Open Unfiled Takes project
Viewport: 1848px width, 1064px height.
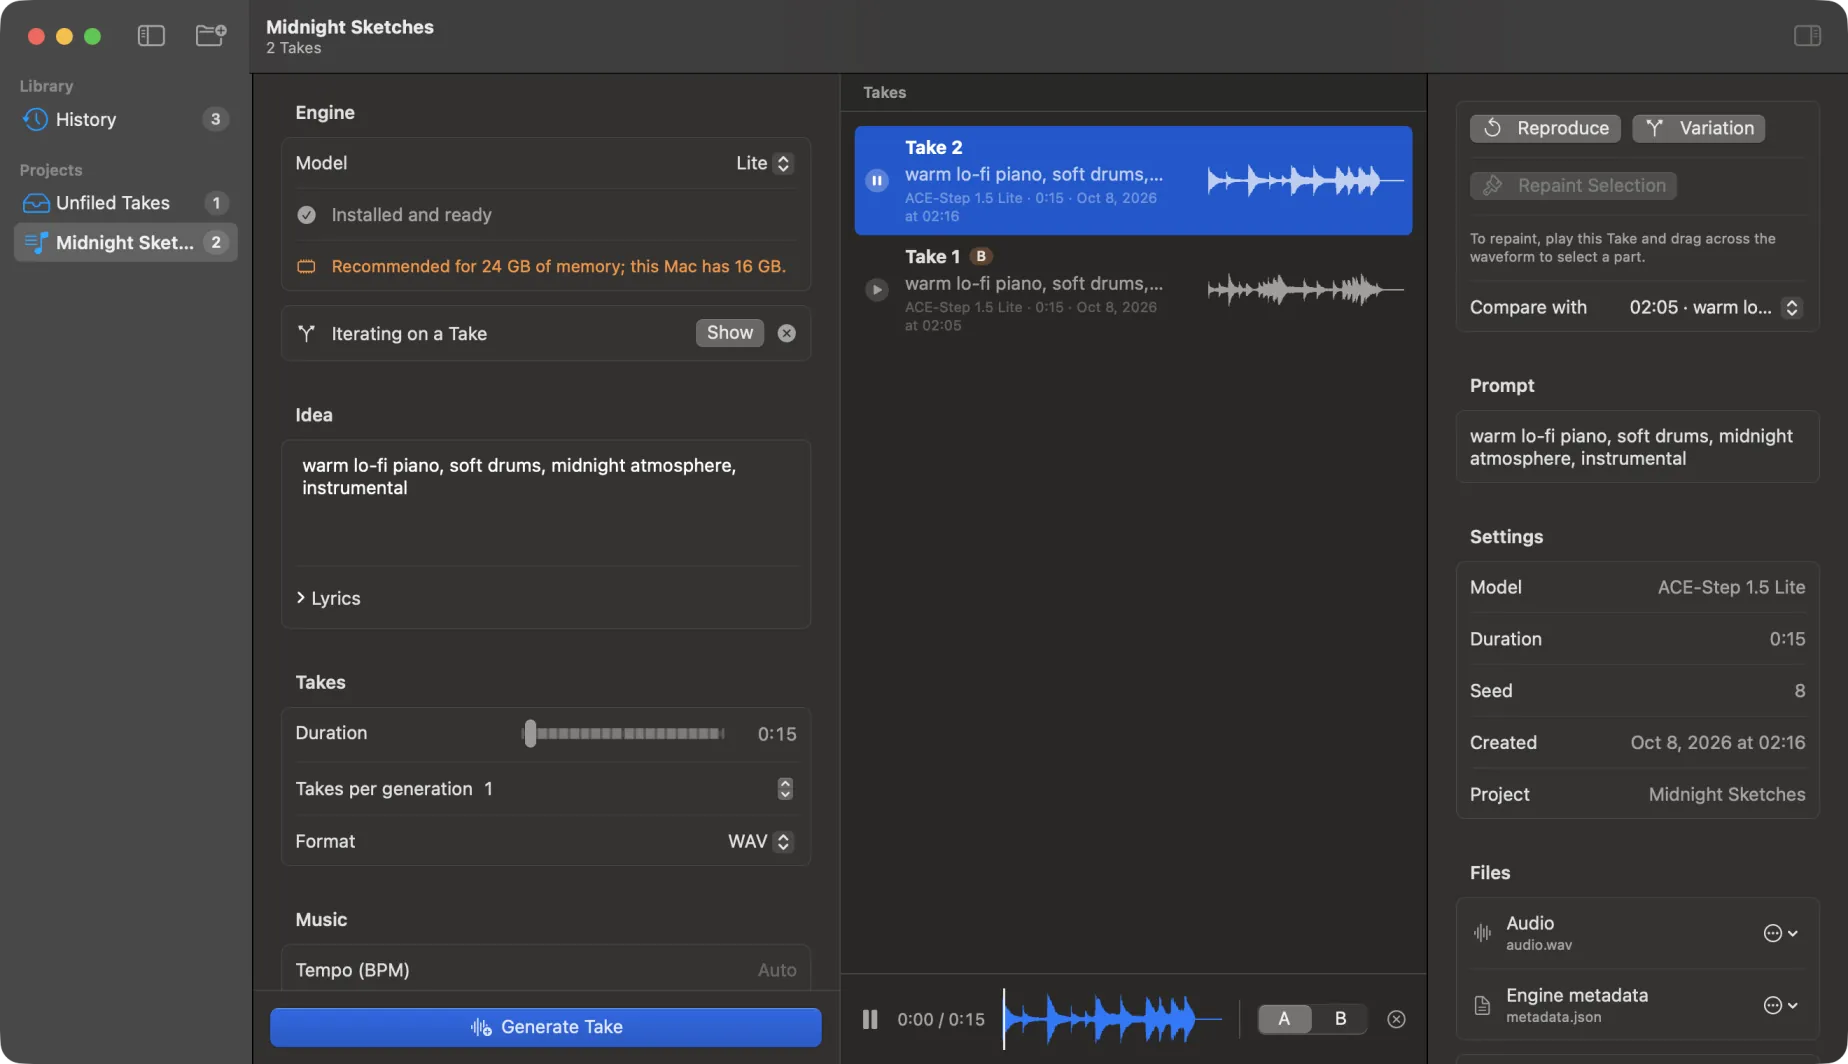pyautogui.click(x=125, y=203)
